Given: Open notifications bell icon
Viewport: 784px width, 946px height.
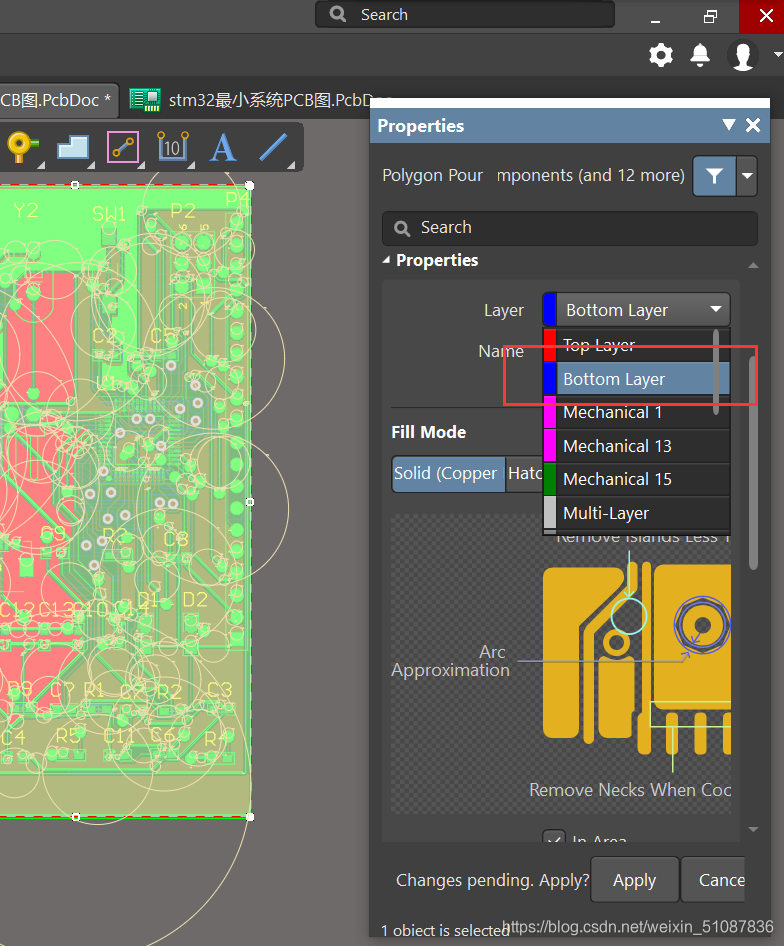Looking at the screenshot, I should pyautogui.click(x=701, y=55).
